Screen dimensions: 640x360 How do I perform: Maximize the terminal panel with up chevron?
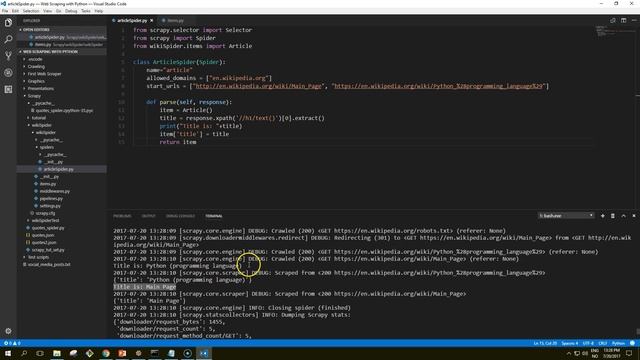[623, 216]
